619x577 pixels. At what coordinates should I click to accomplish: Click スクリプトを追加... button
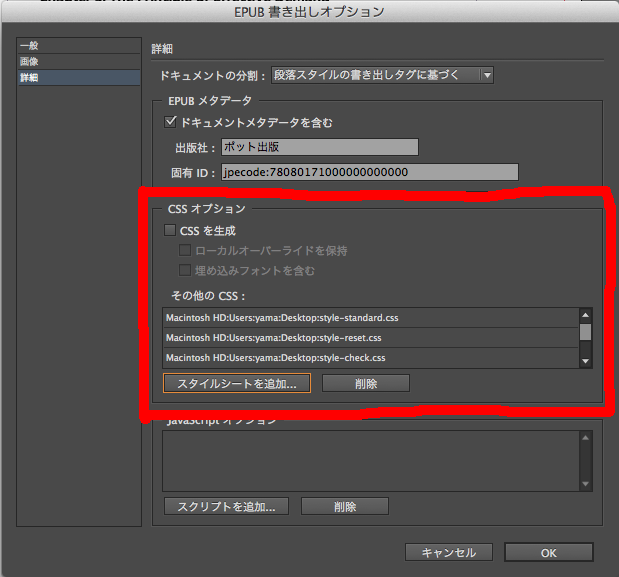coord(226,506)
